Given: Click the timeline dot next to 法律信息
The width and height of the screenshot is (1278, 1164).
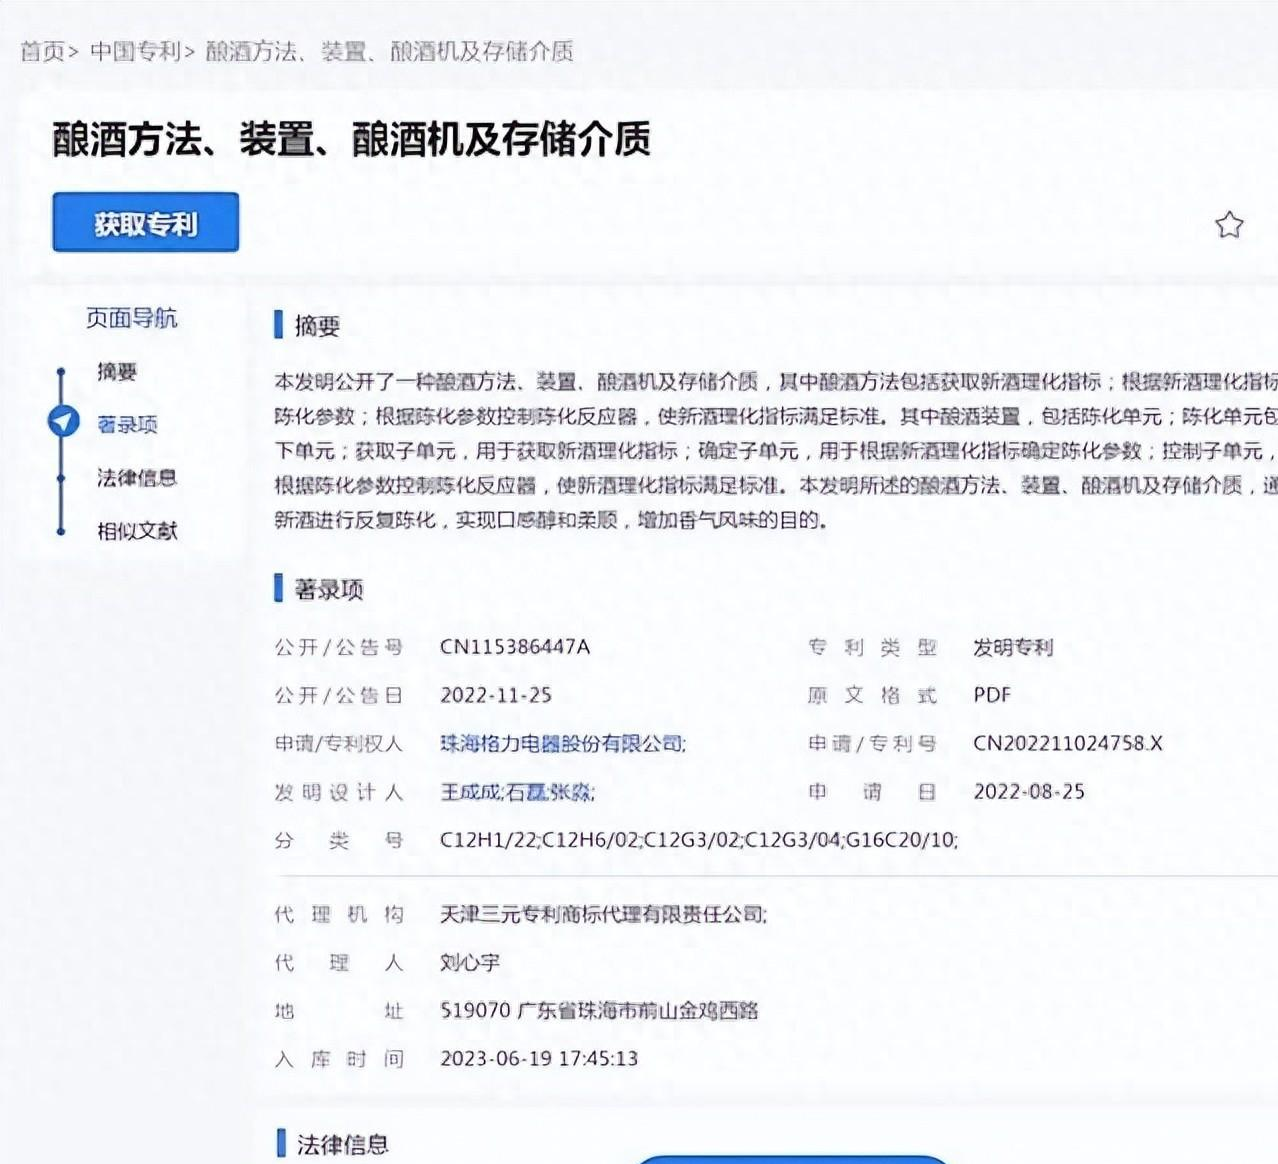Looking at the screenshot, I should coord(63,478).
